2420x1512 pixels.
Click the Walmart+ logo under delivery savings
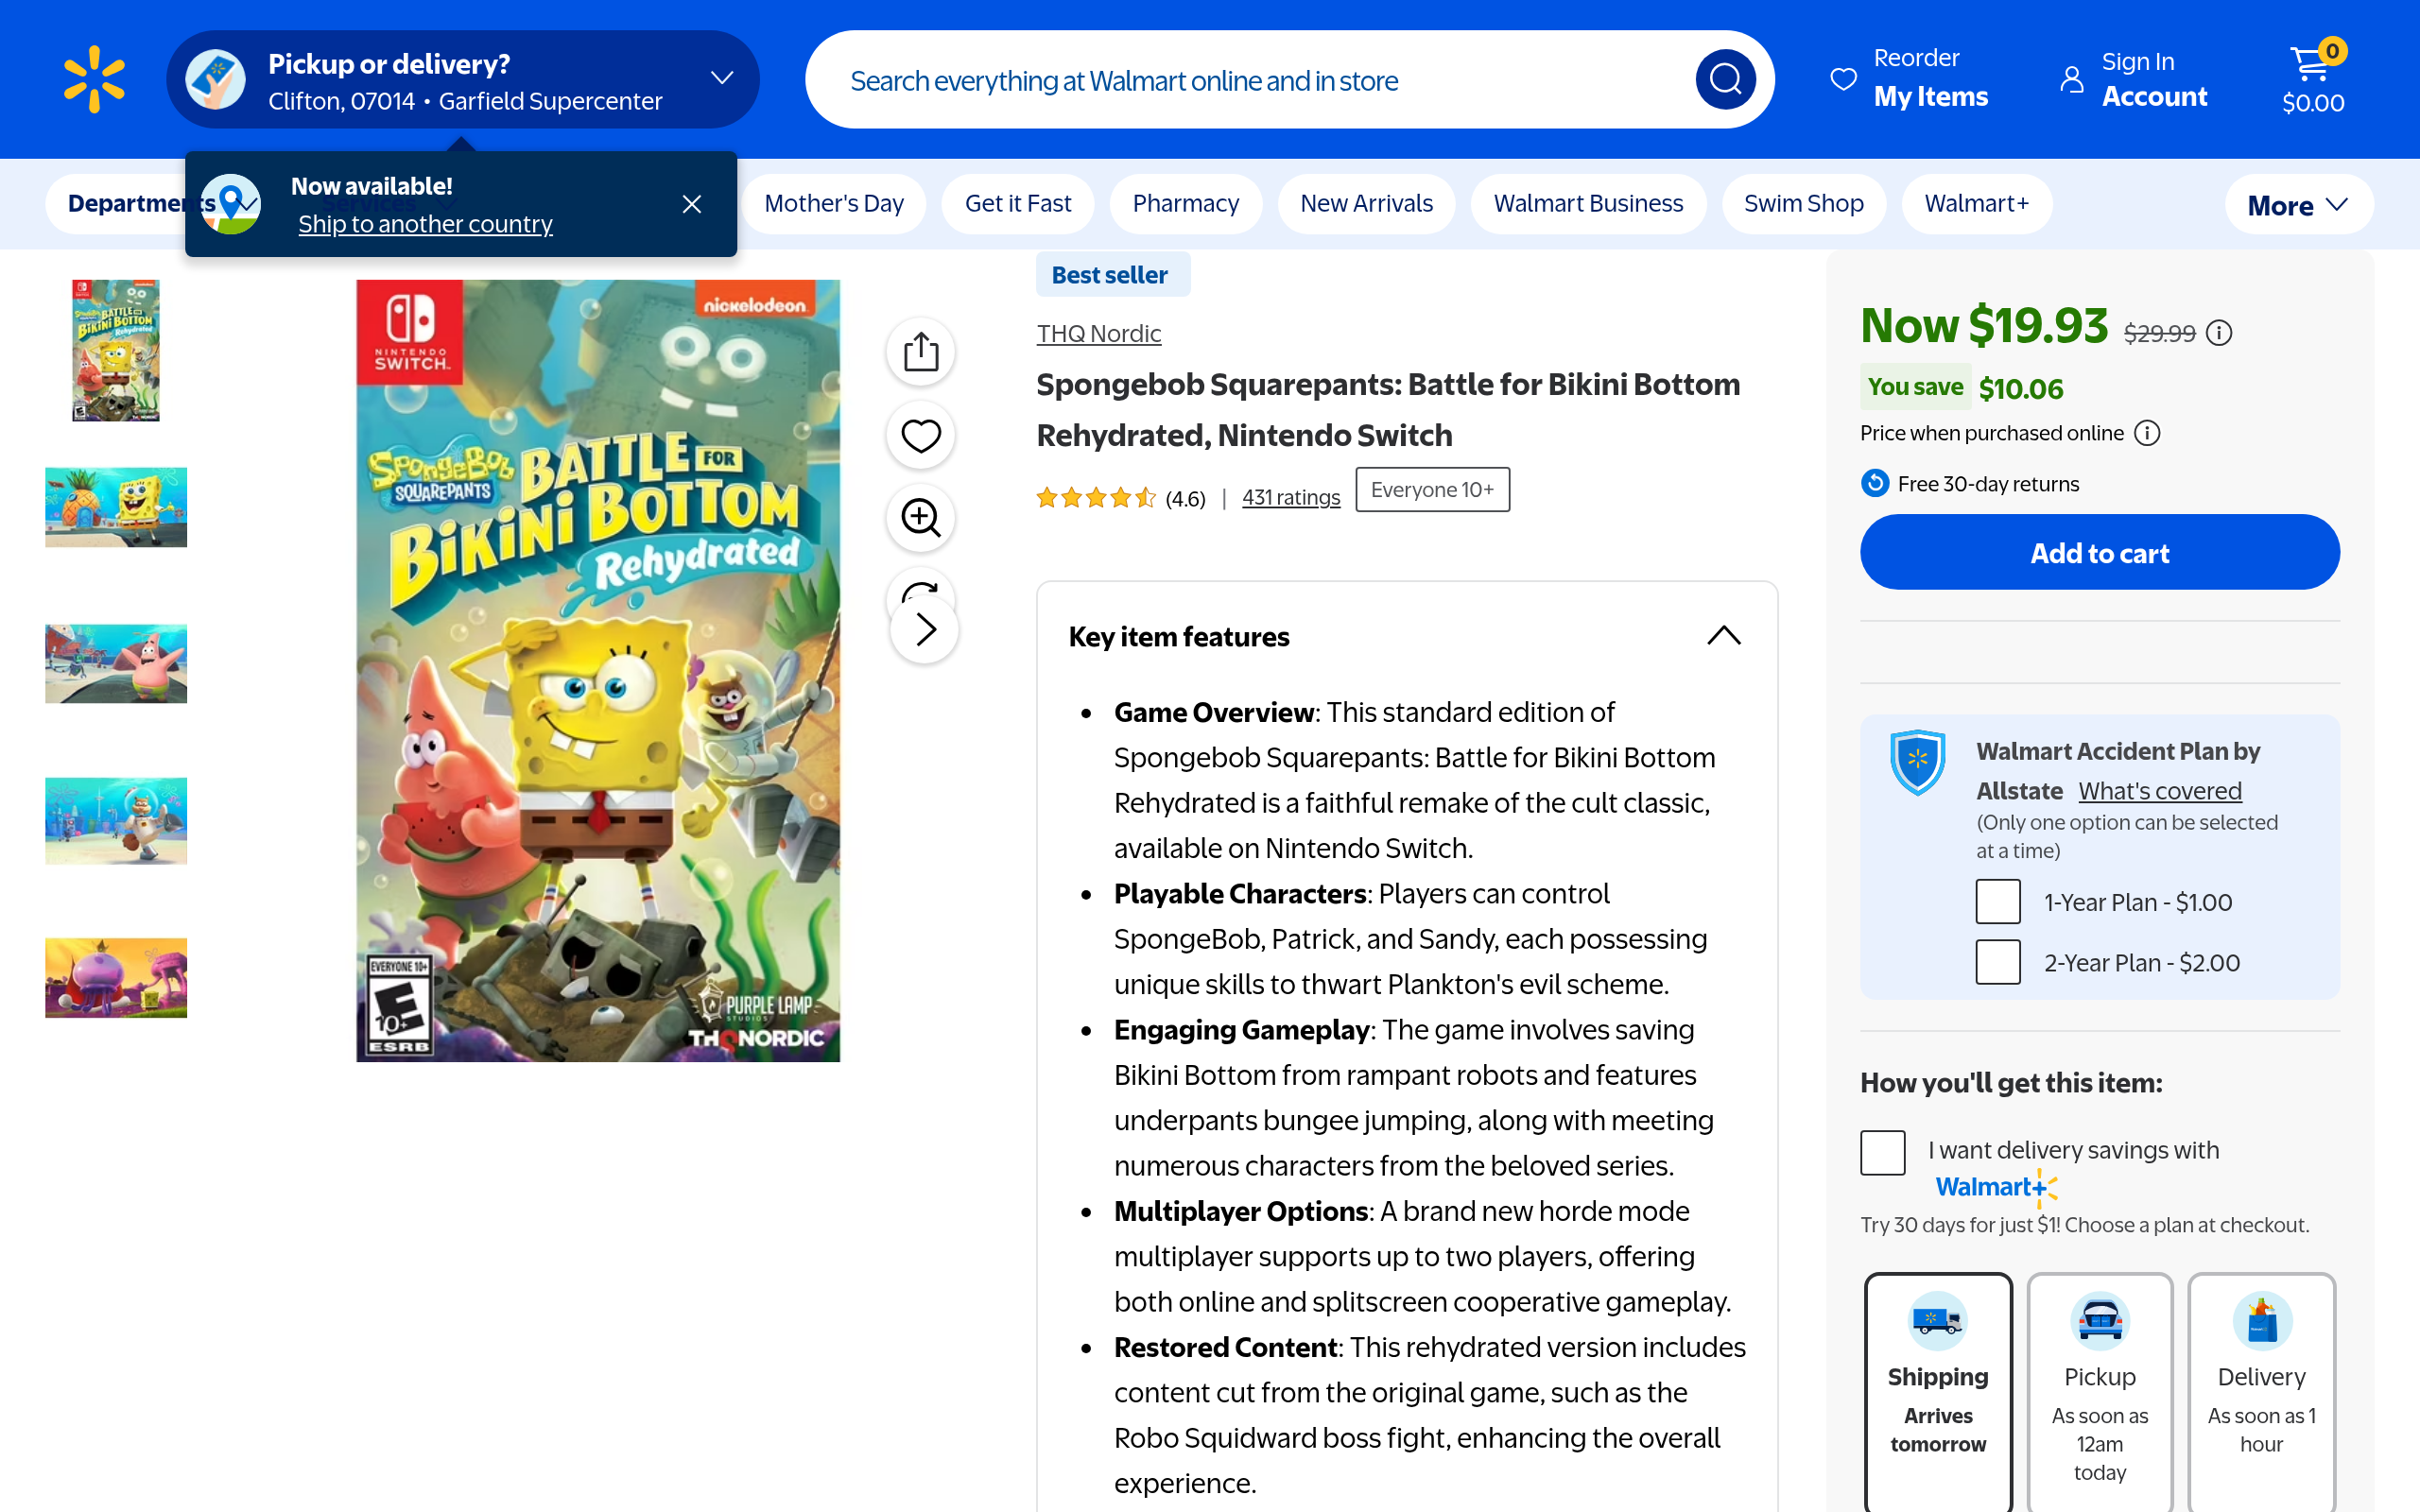1996,1187
